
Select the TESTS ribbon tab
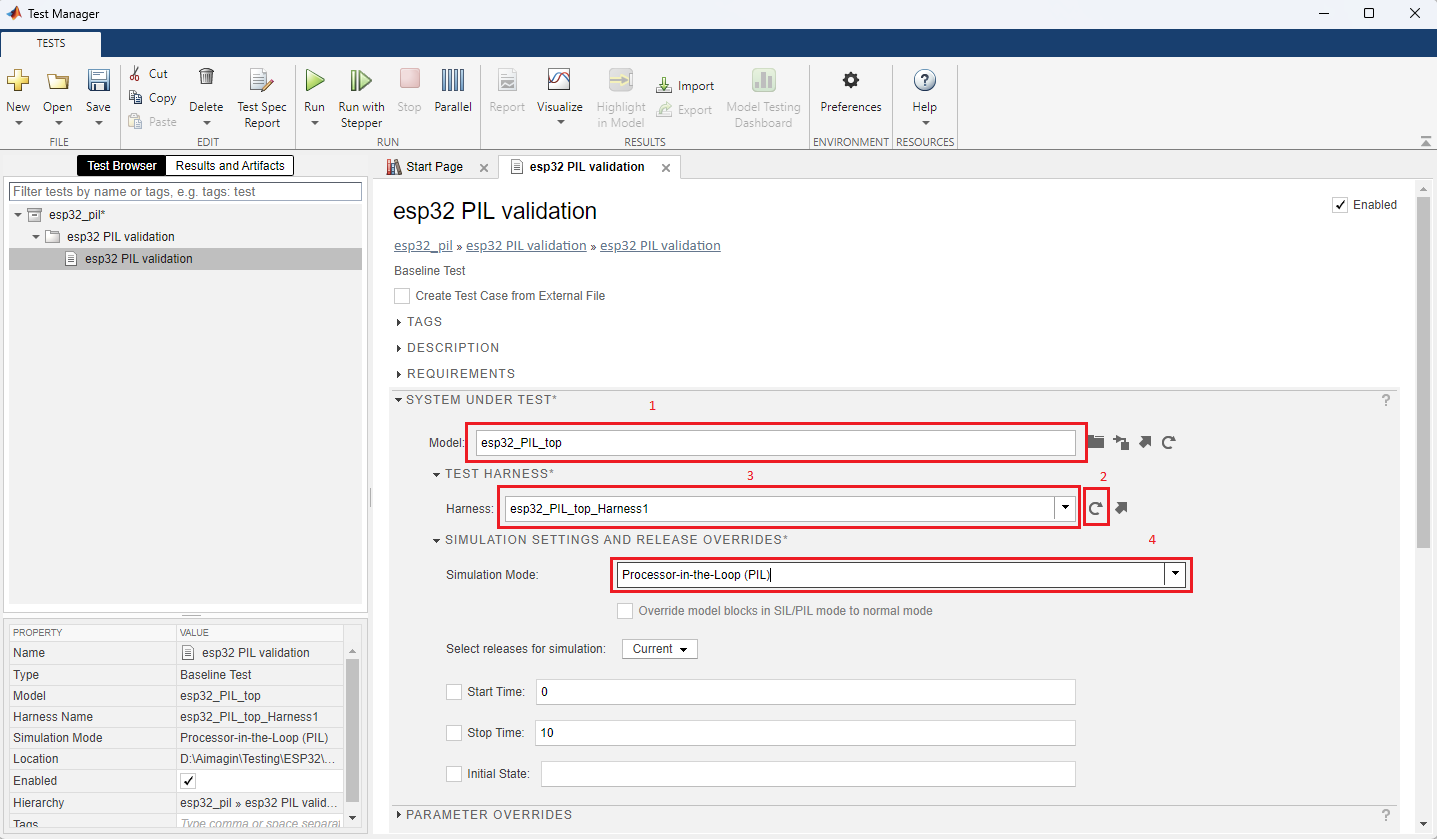click(51, 44)
